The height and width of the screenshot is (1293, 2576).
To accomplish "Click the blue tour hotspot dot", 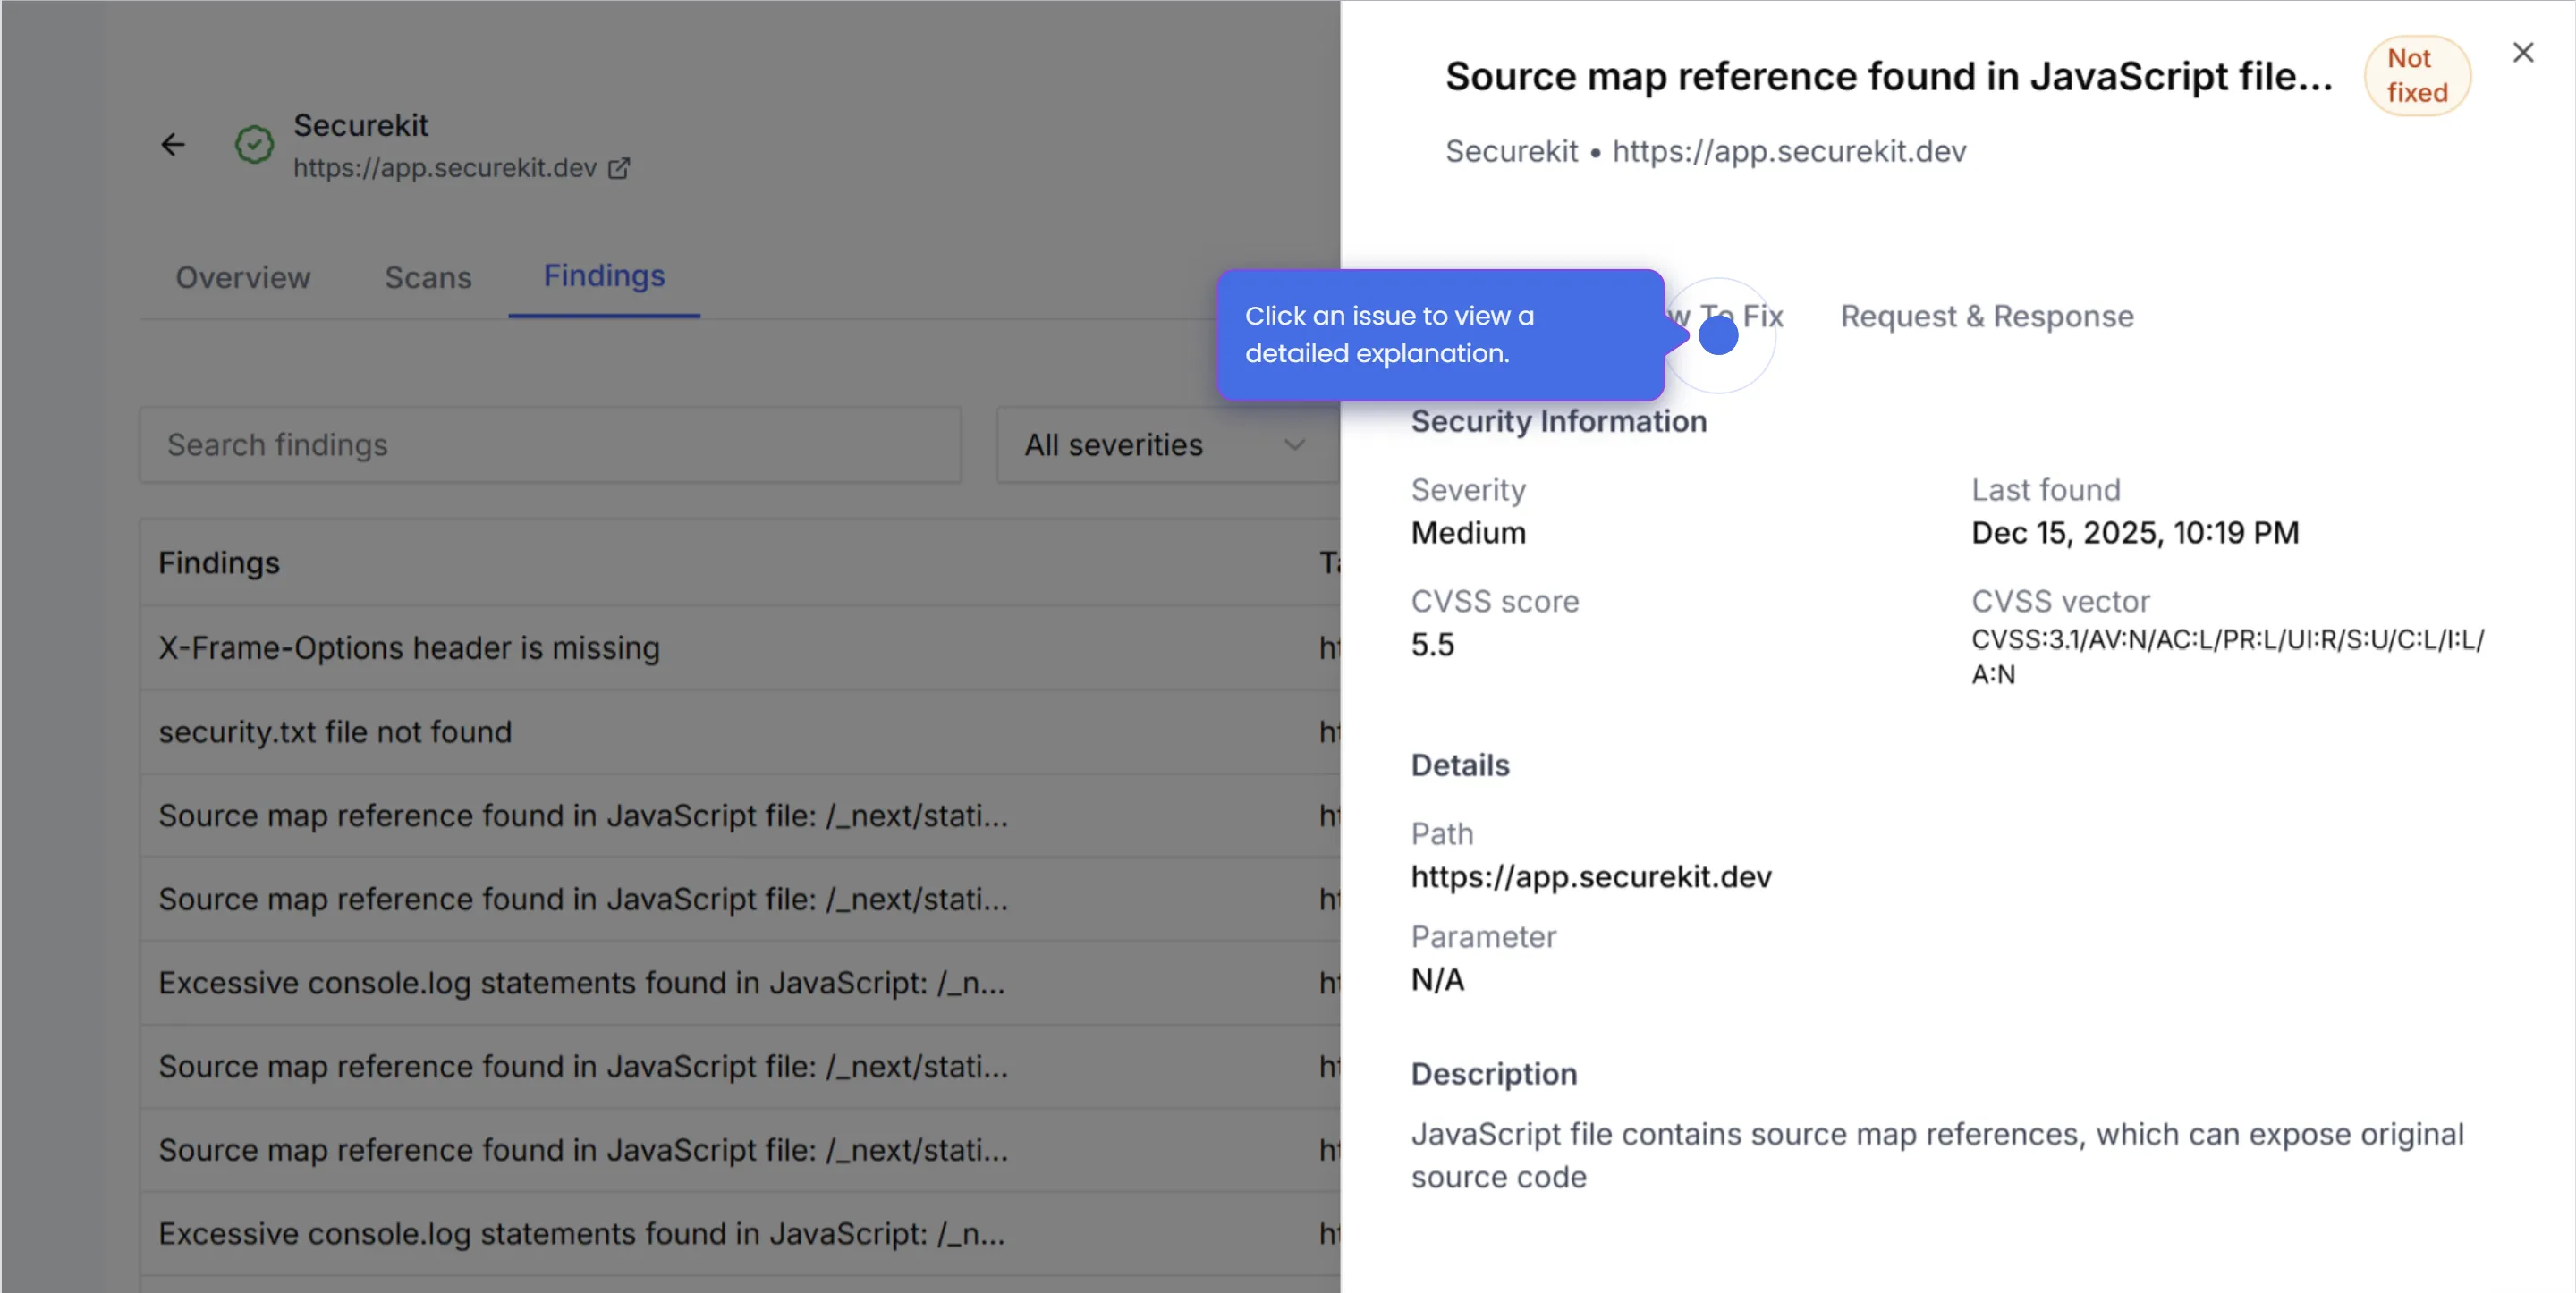I will pyautogui.click(x=1718, y=335).
